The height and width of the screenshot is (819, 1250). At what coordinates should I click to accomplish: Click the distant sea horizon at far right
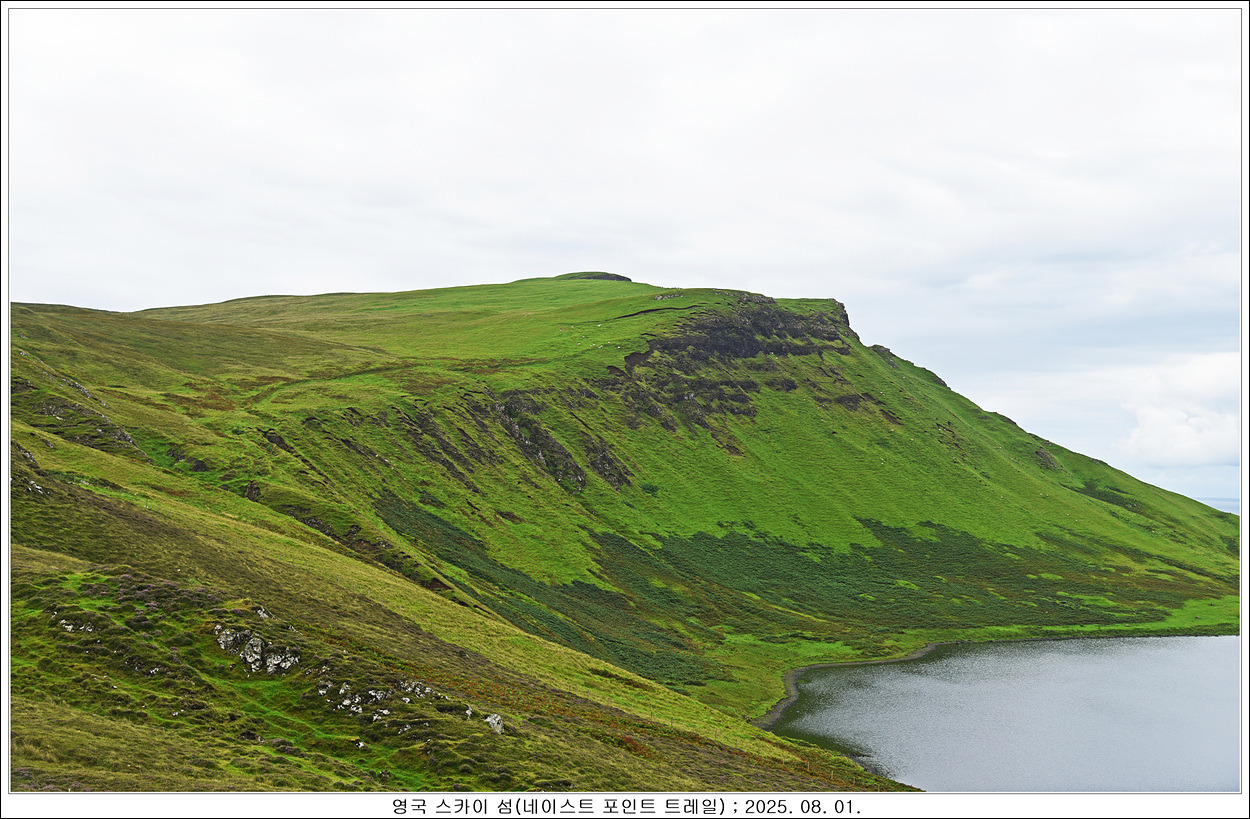point(1220,503)
